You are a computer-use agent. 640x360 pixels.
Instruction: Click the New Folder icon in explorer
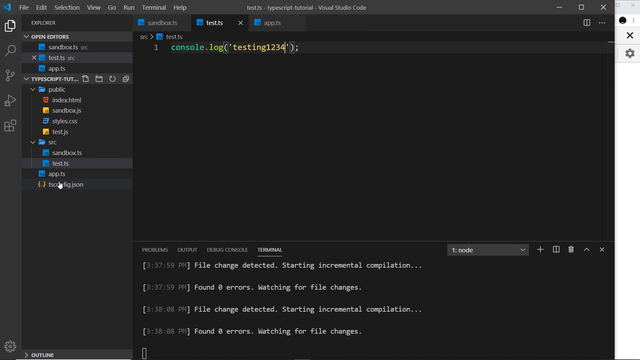click(99, 79)
